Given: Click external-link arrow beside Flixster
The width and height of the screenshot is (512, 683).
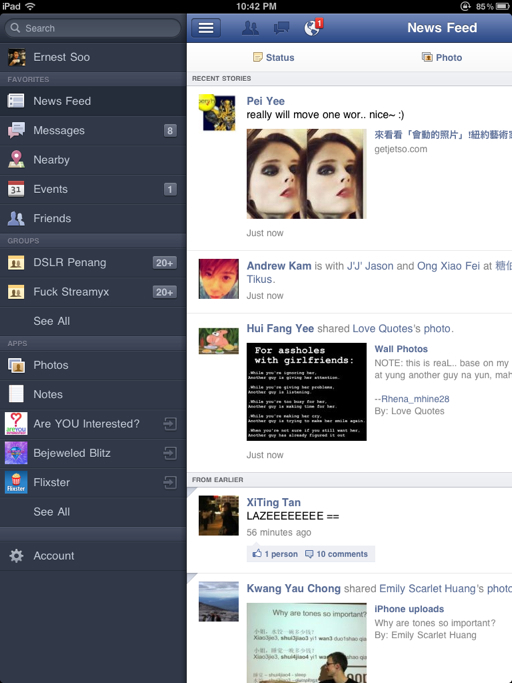Looking at the screenshot, I should click(170, 482).
